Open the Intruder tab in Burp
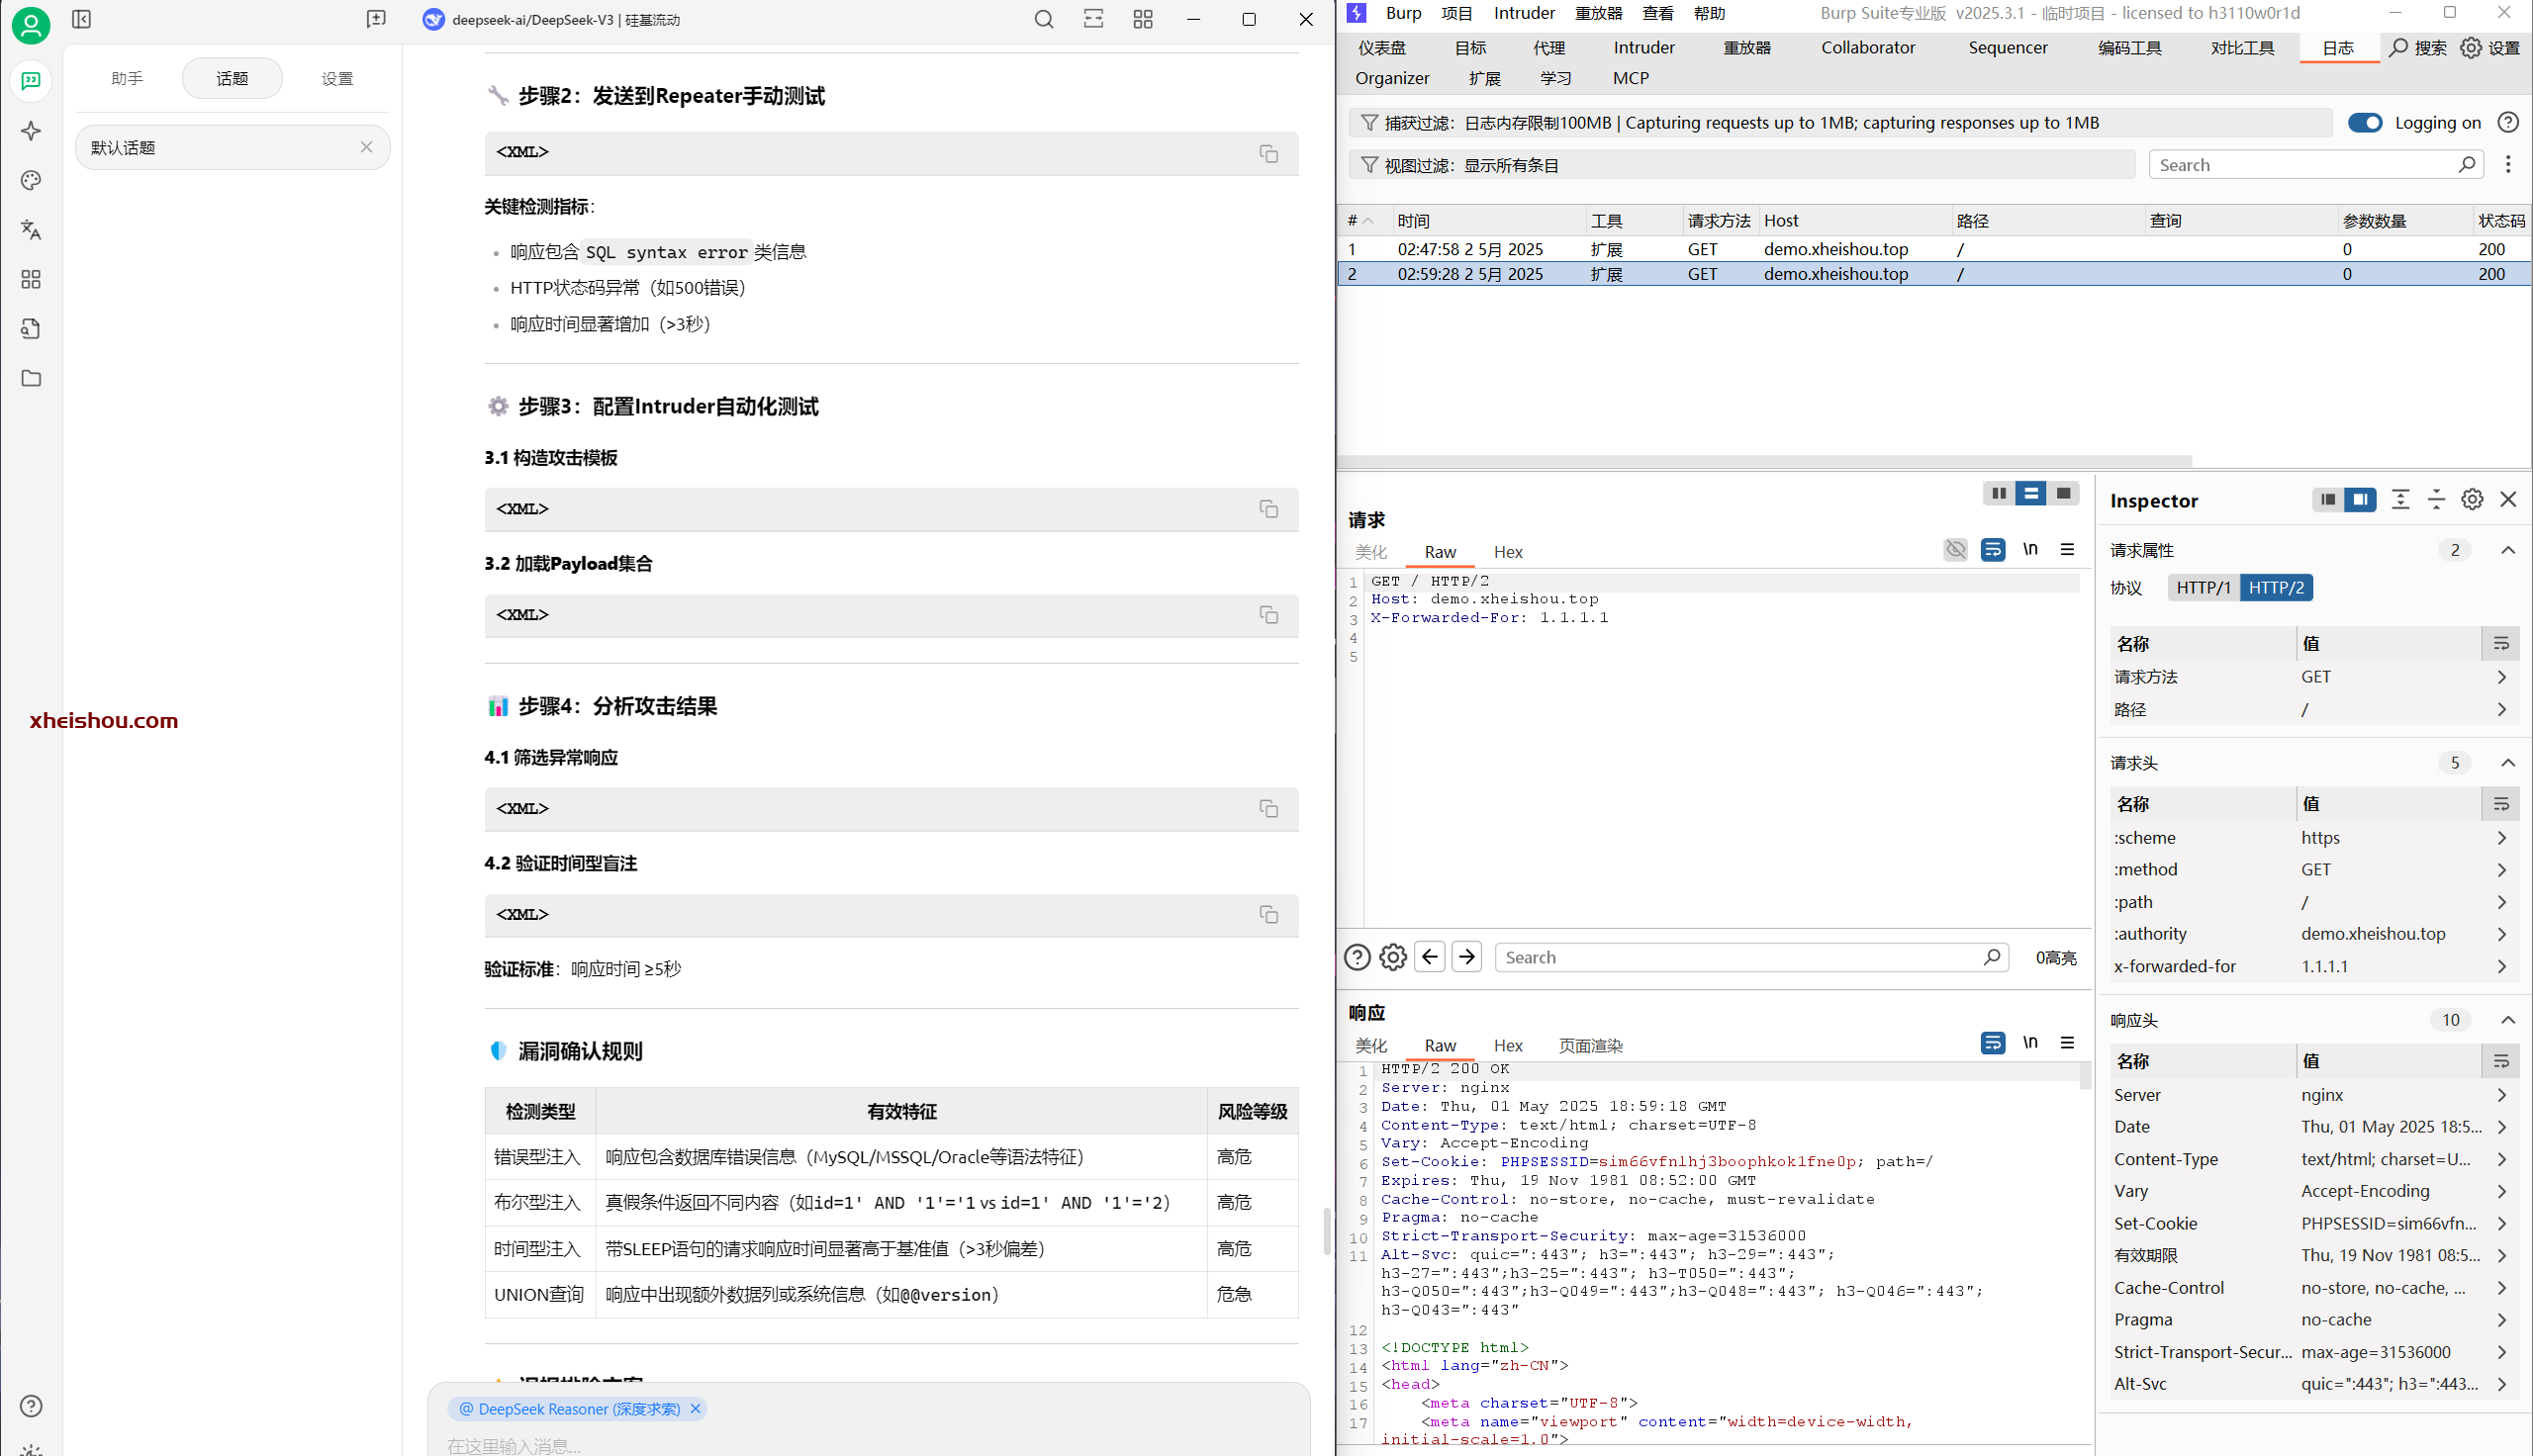 point(1643,47)
